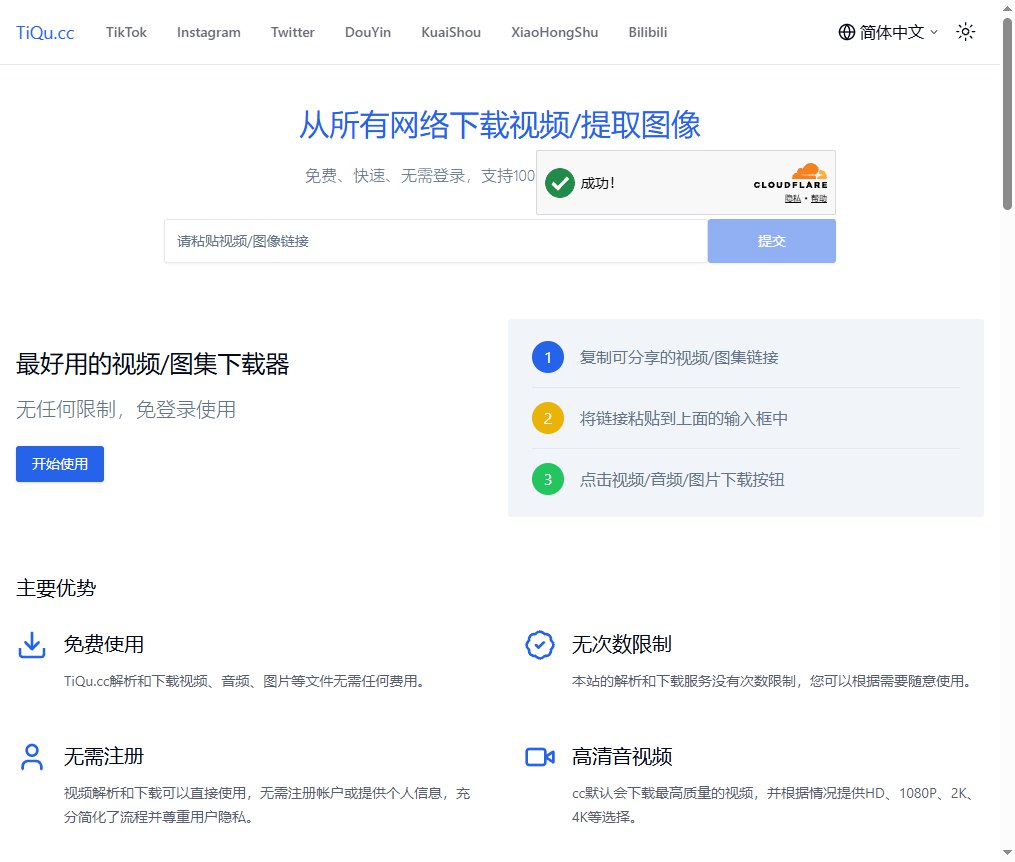Click the 最好用的视频/图集下载器 heading
Image resolution: width=1015 pixels, height=862 pixels.
pos(153,364)
